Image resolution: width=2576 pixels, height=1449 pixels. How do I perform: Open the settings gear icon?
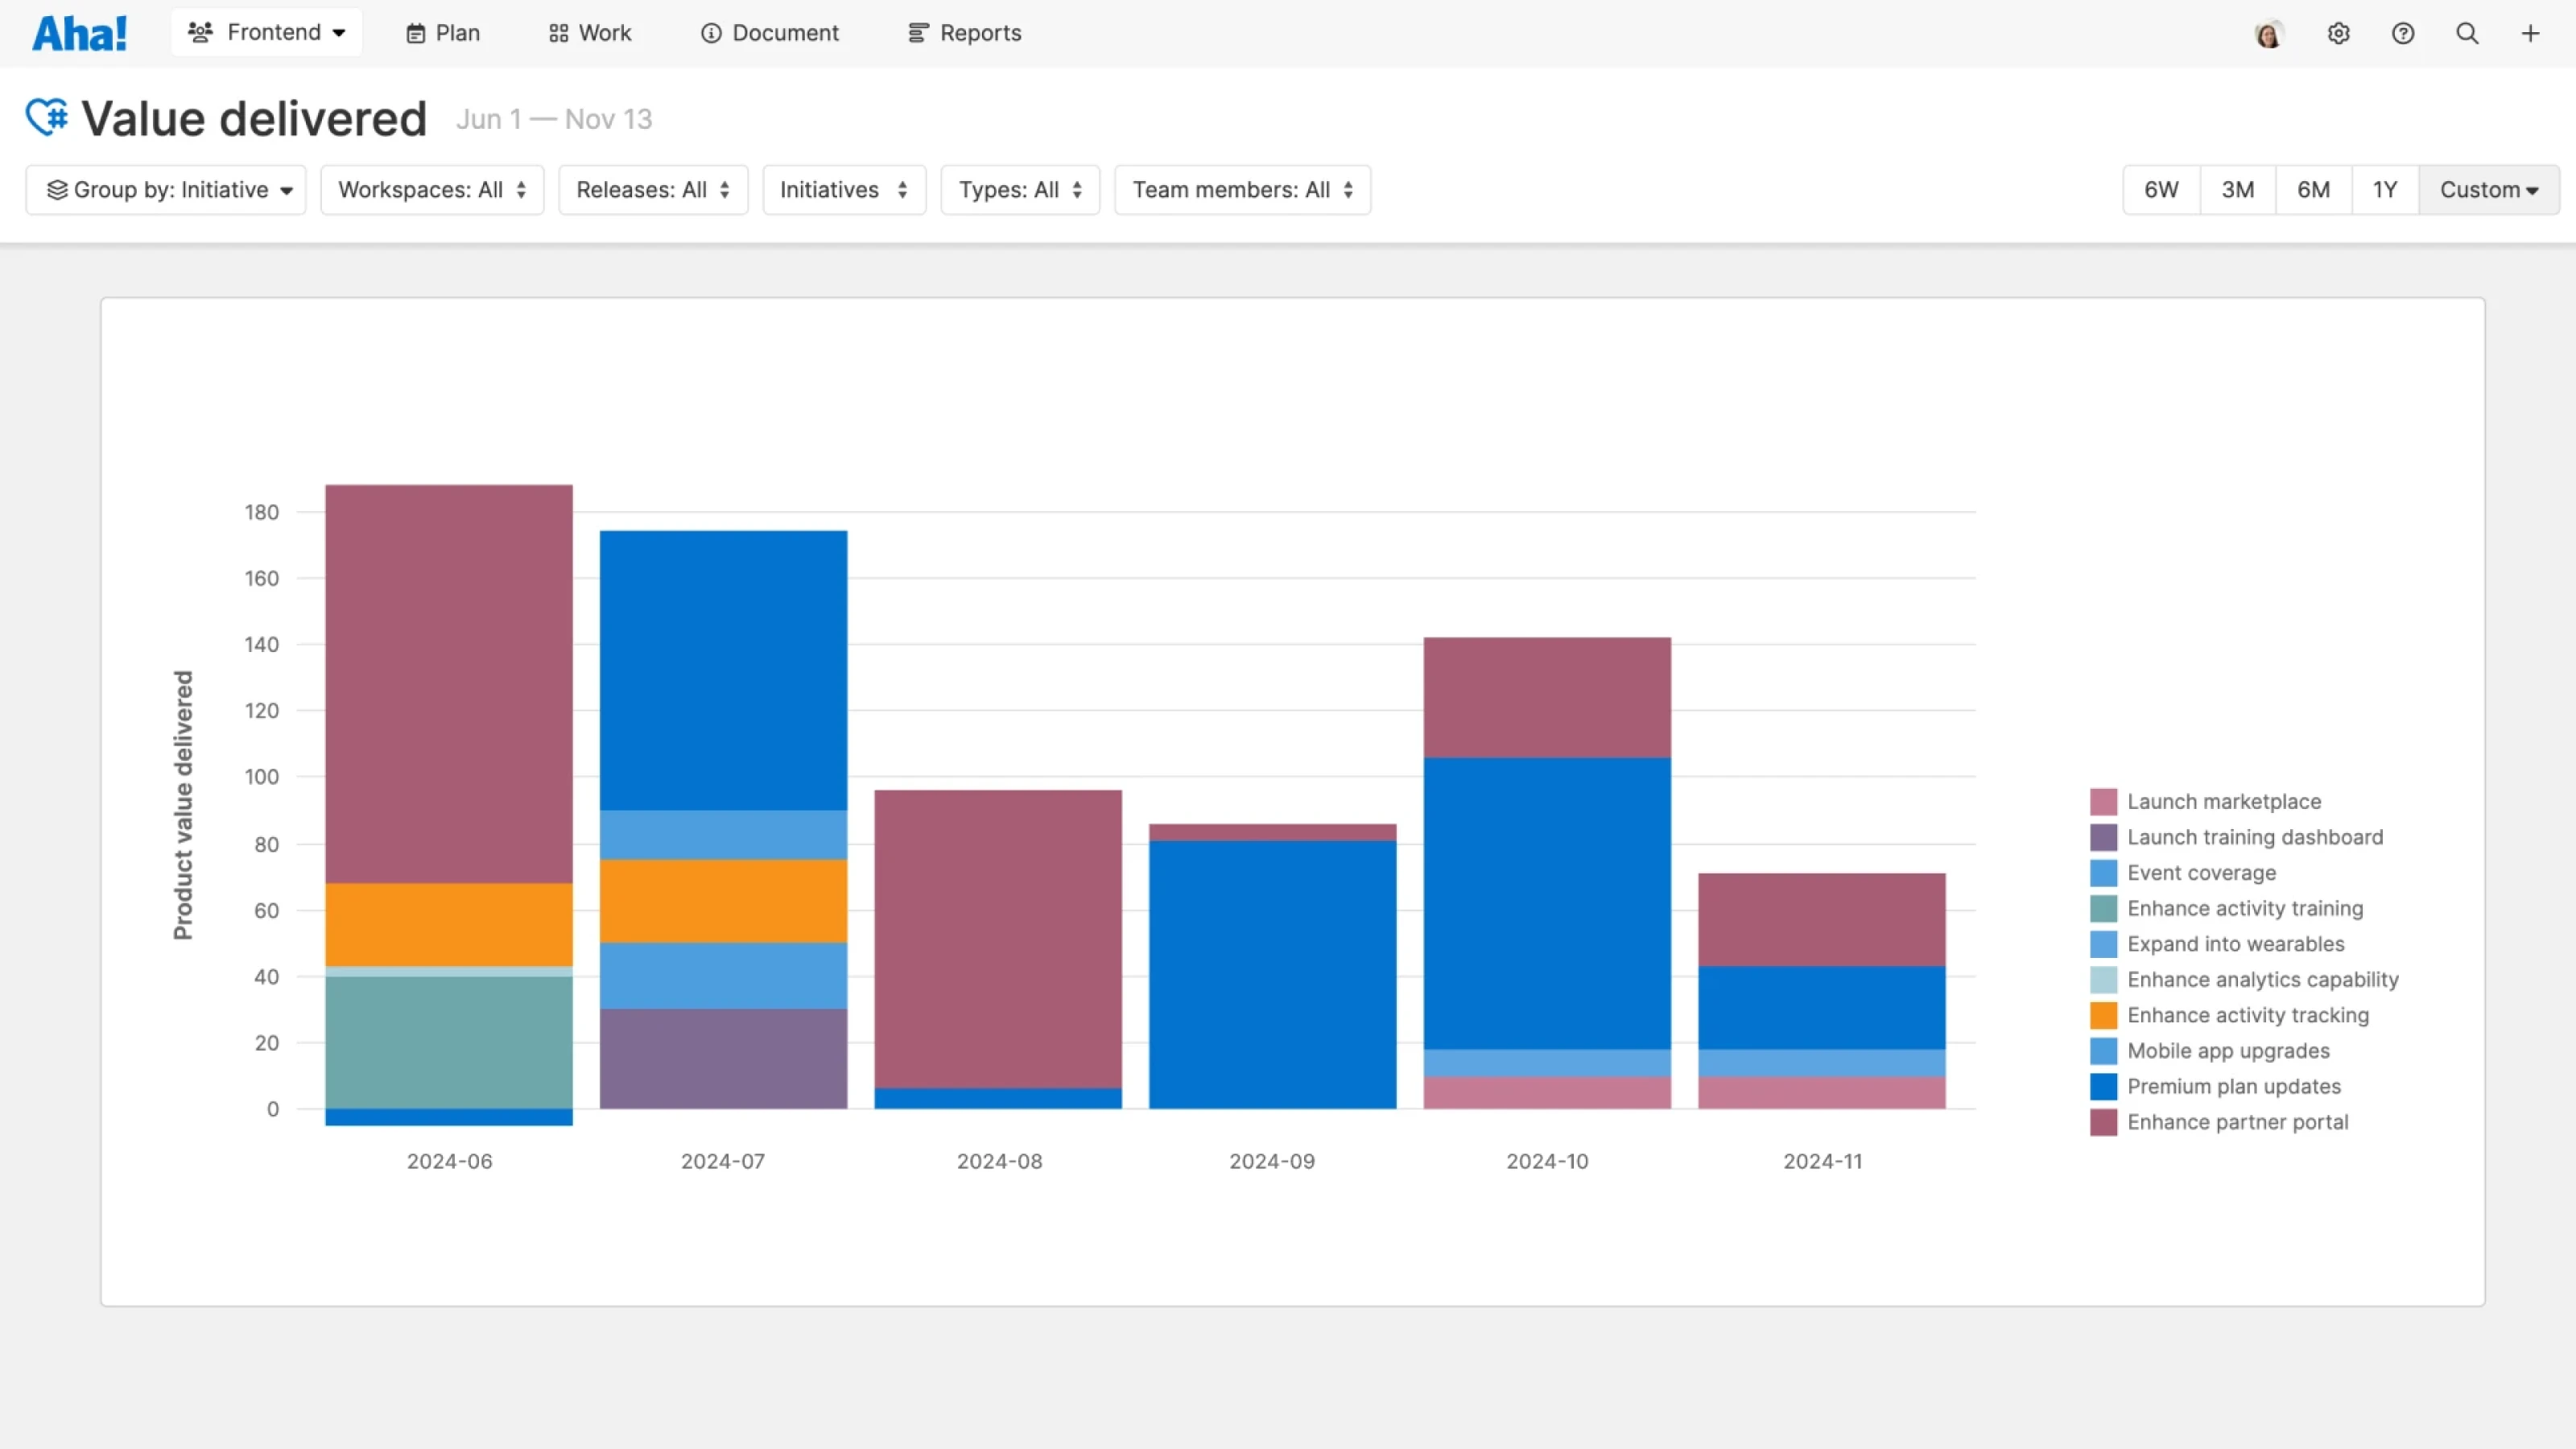coord(2338,33)
